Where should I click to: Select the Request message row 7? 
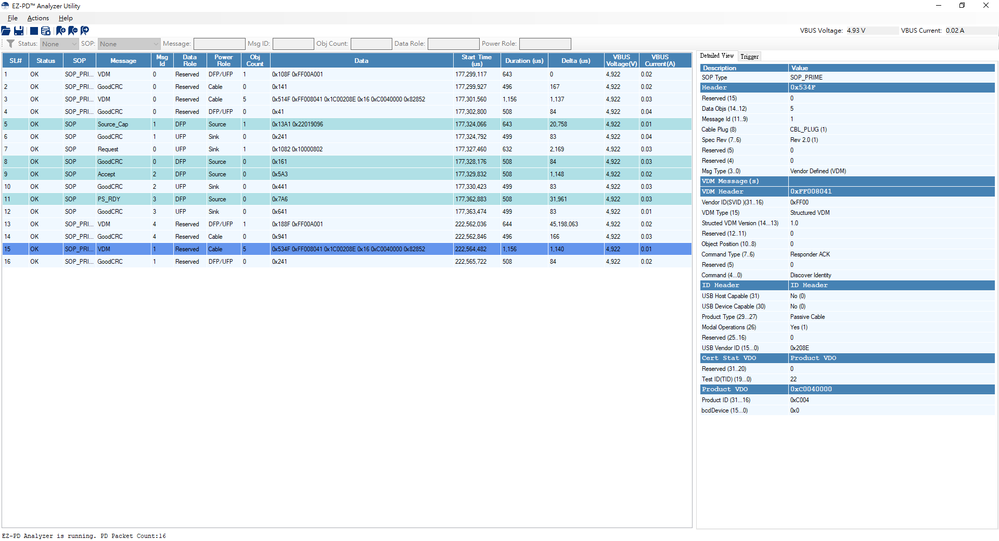[x=347, y=149]
